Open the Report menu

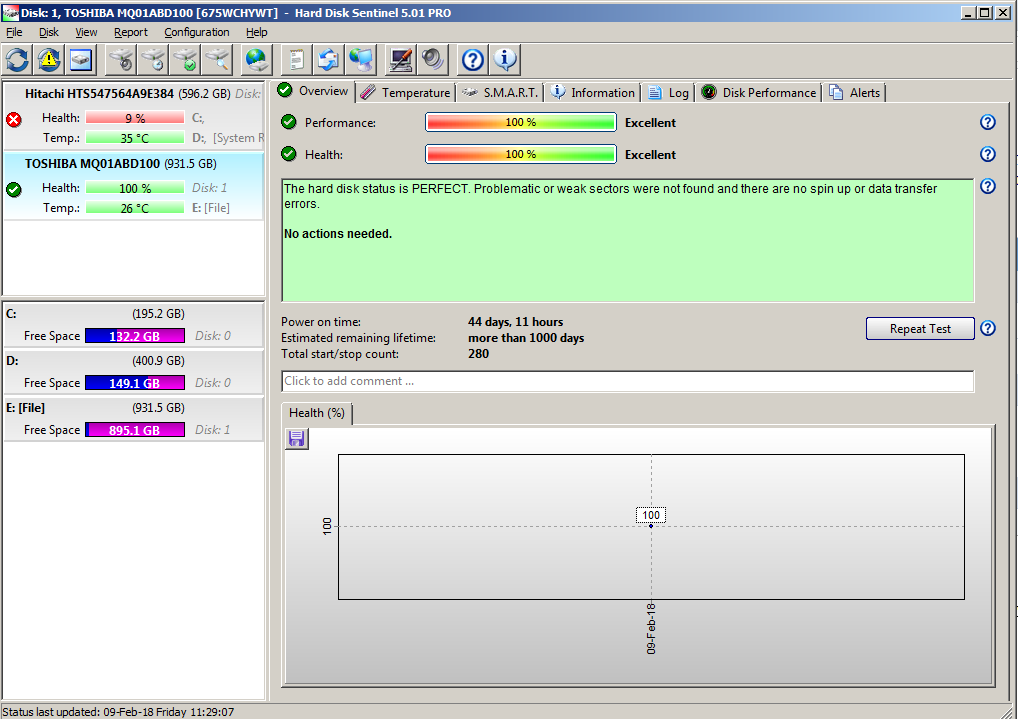point(131,32)
